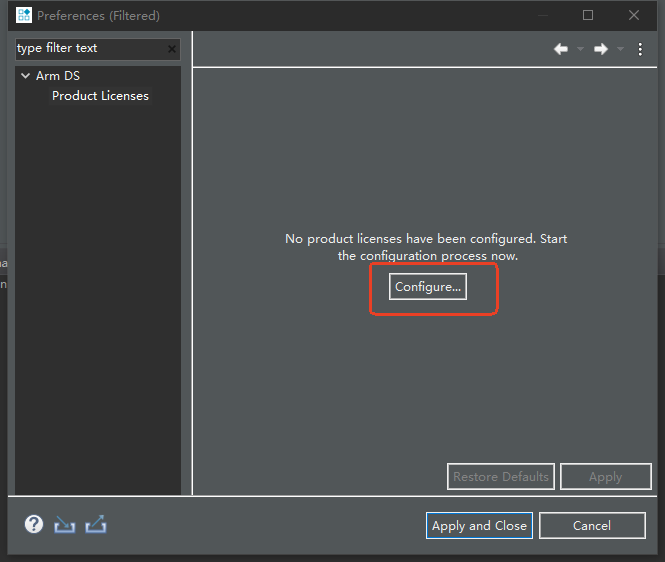Collapse the Arm DS tree node
The width and height of the screenshot is (665, 562).
coord(25,76)
